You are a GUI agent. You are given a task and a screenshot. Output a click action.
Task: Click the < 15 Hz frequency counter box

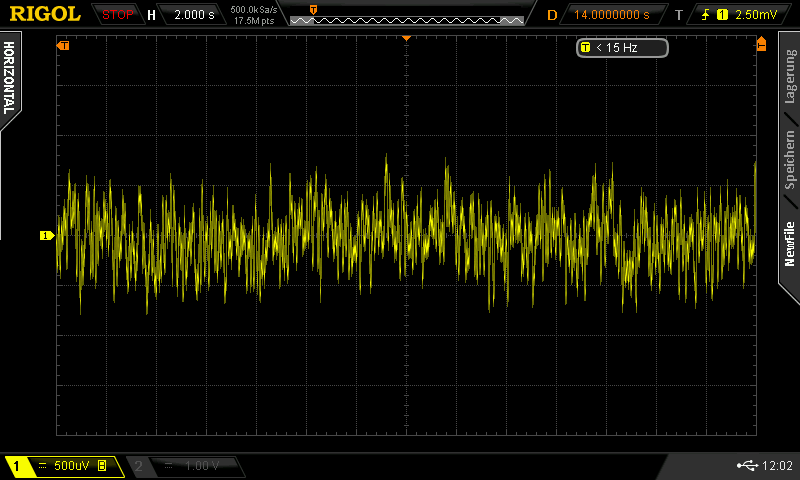pos(622,48)
